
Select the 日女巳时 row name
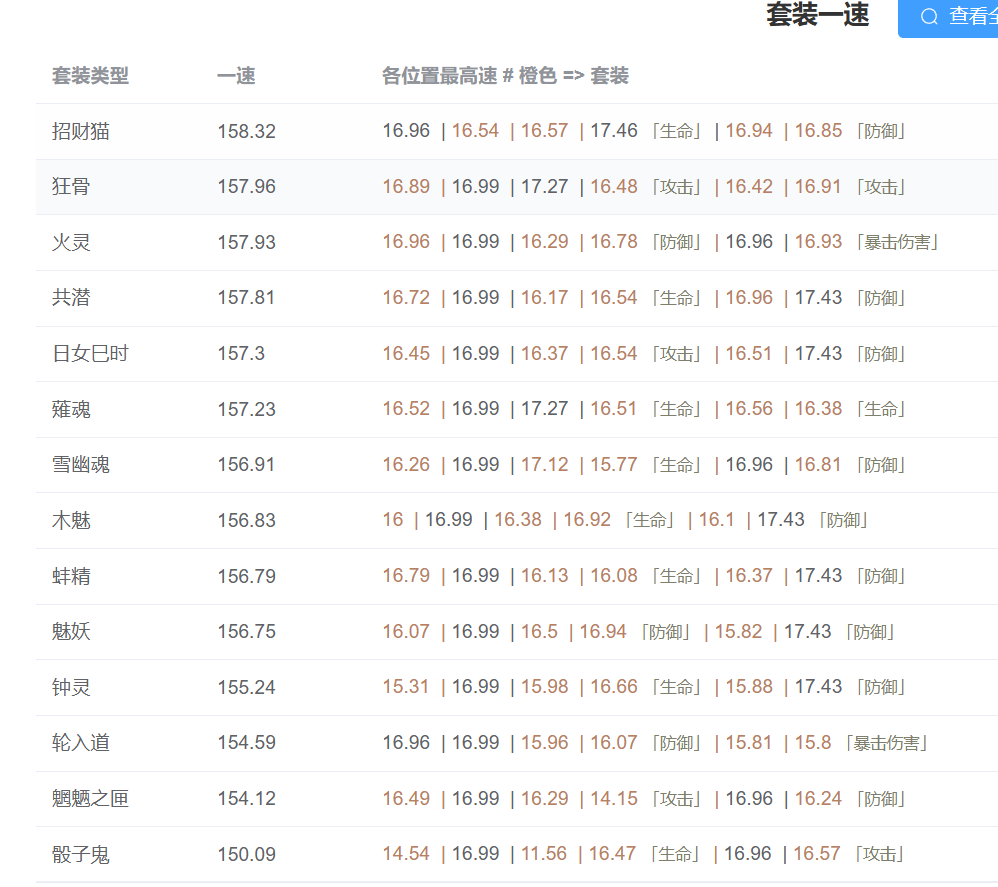(90, 354)
